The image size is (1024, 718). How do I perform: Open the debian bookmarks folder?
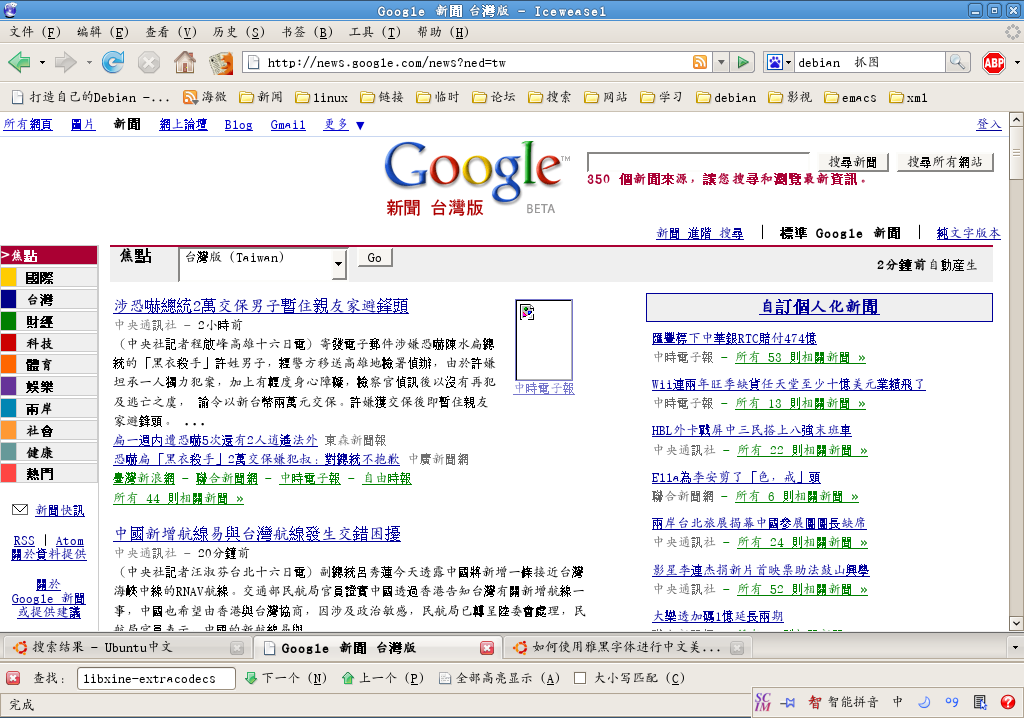(726, 97)
